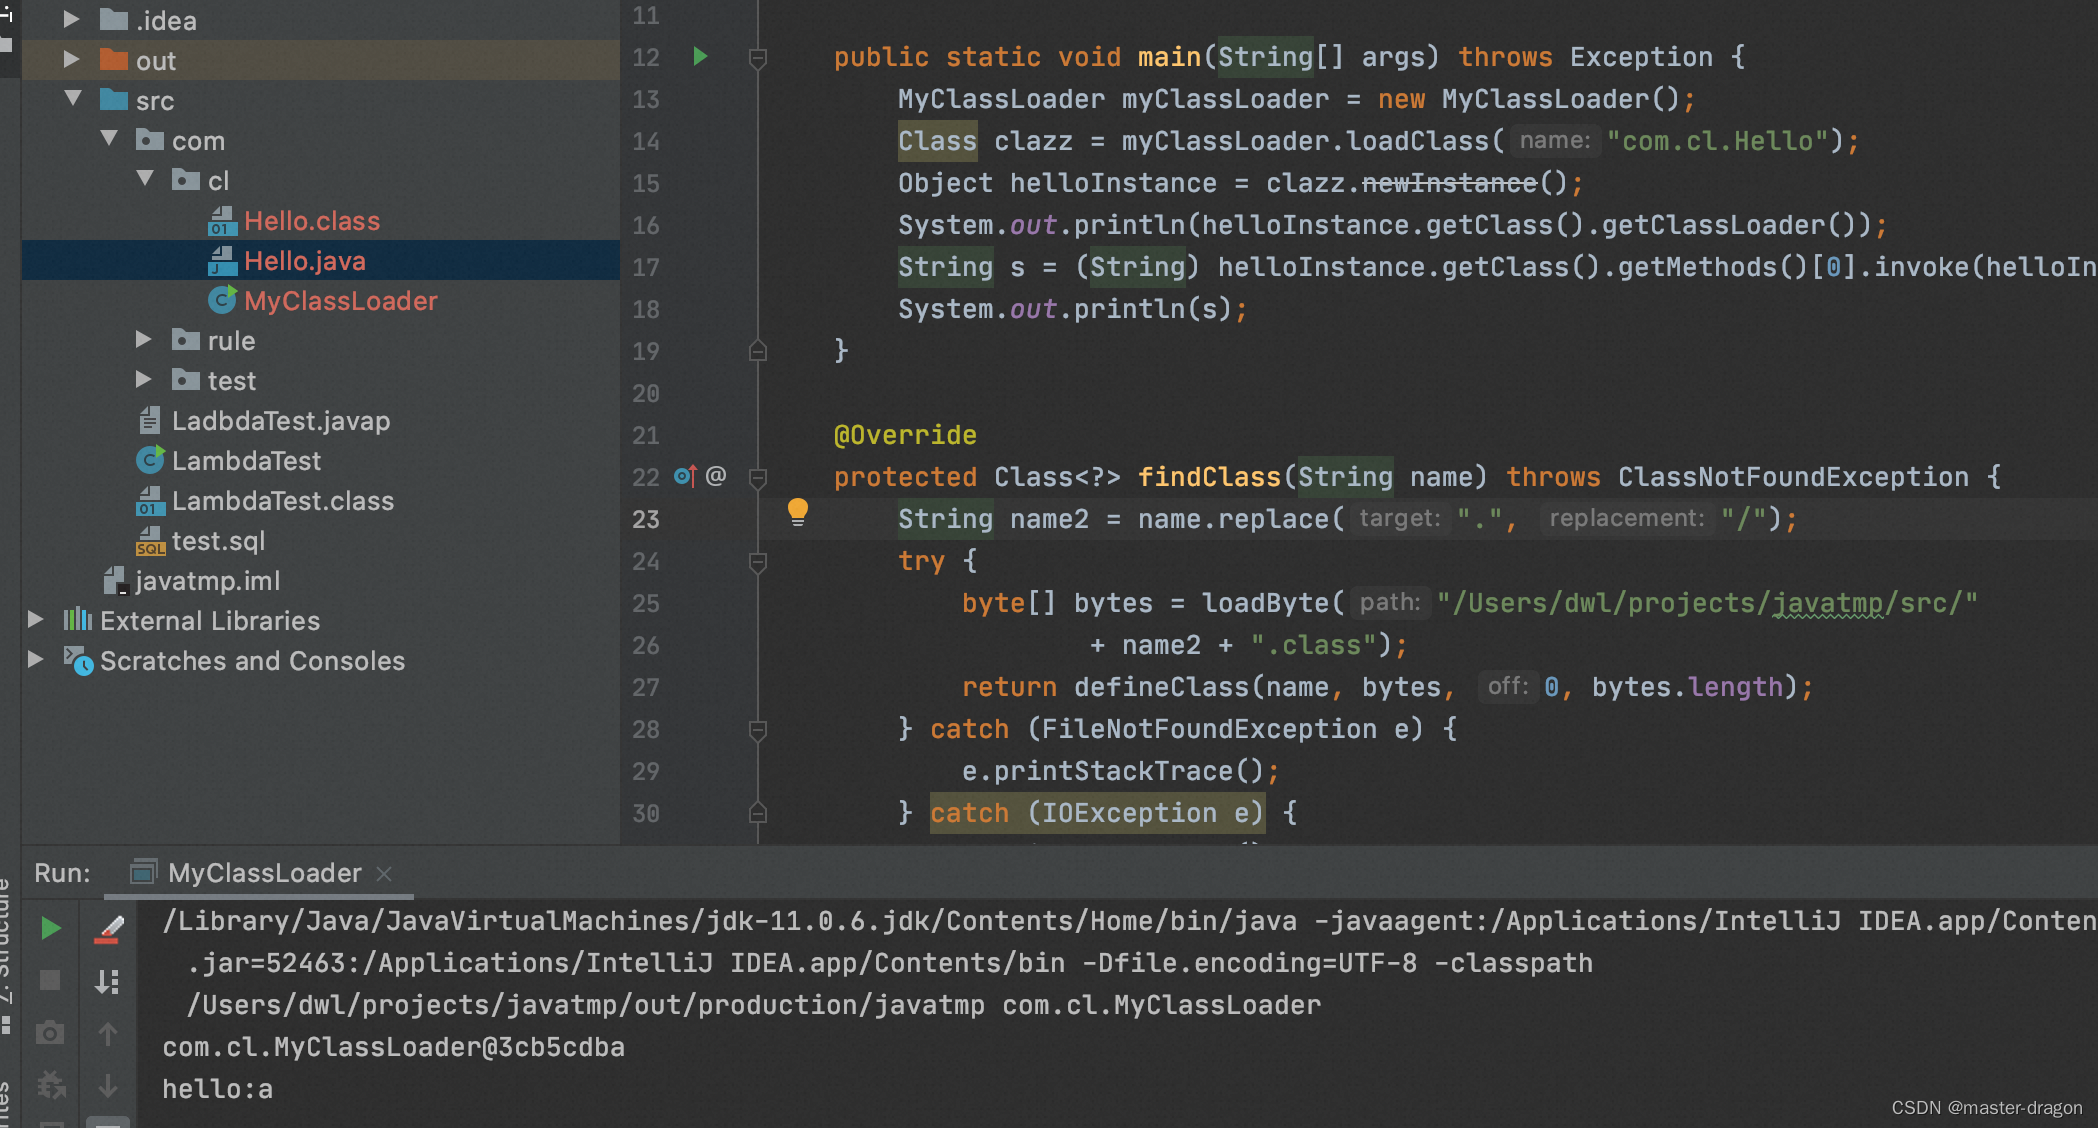Click the fold marker at line 30
This screenshot has height=1128, width=2098.
(x=758, y=812)
